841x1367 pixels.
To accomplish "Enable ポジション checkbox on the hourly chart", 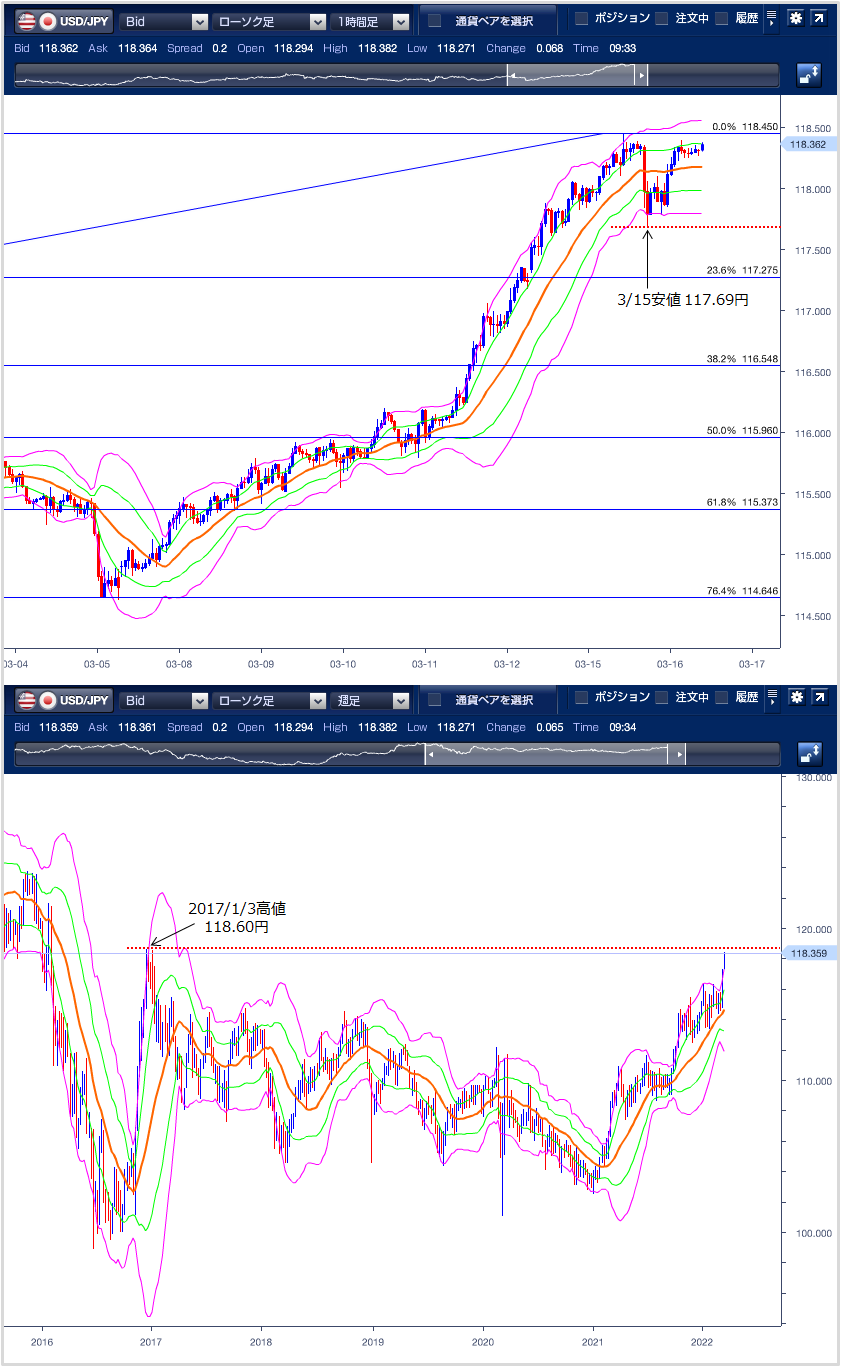I will point(582,19).
